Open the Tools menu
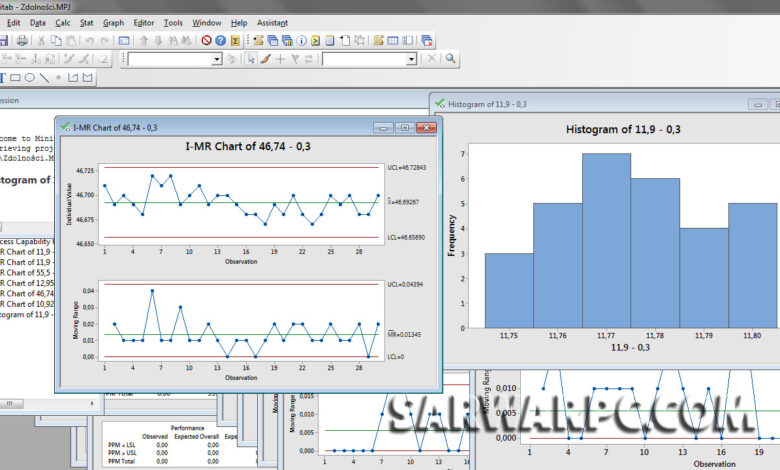 pyautogui.click(x=173, y=23)
